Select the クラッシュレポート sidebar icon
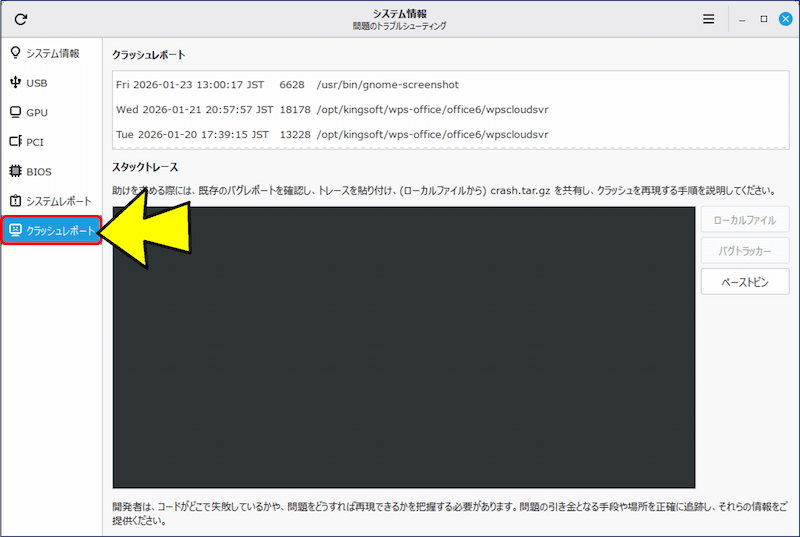The height and width of the screenshot is (537, 800). click(15, 231)
